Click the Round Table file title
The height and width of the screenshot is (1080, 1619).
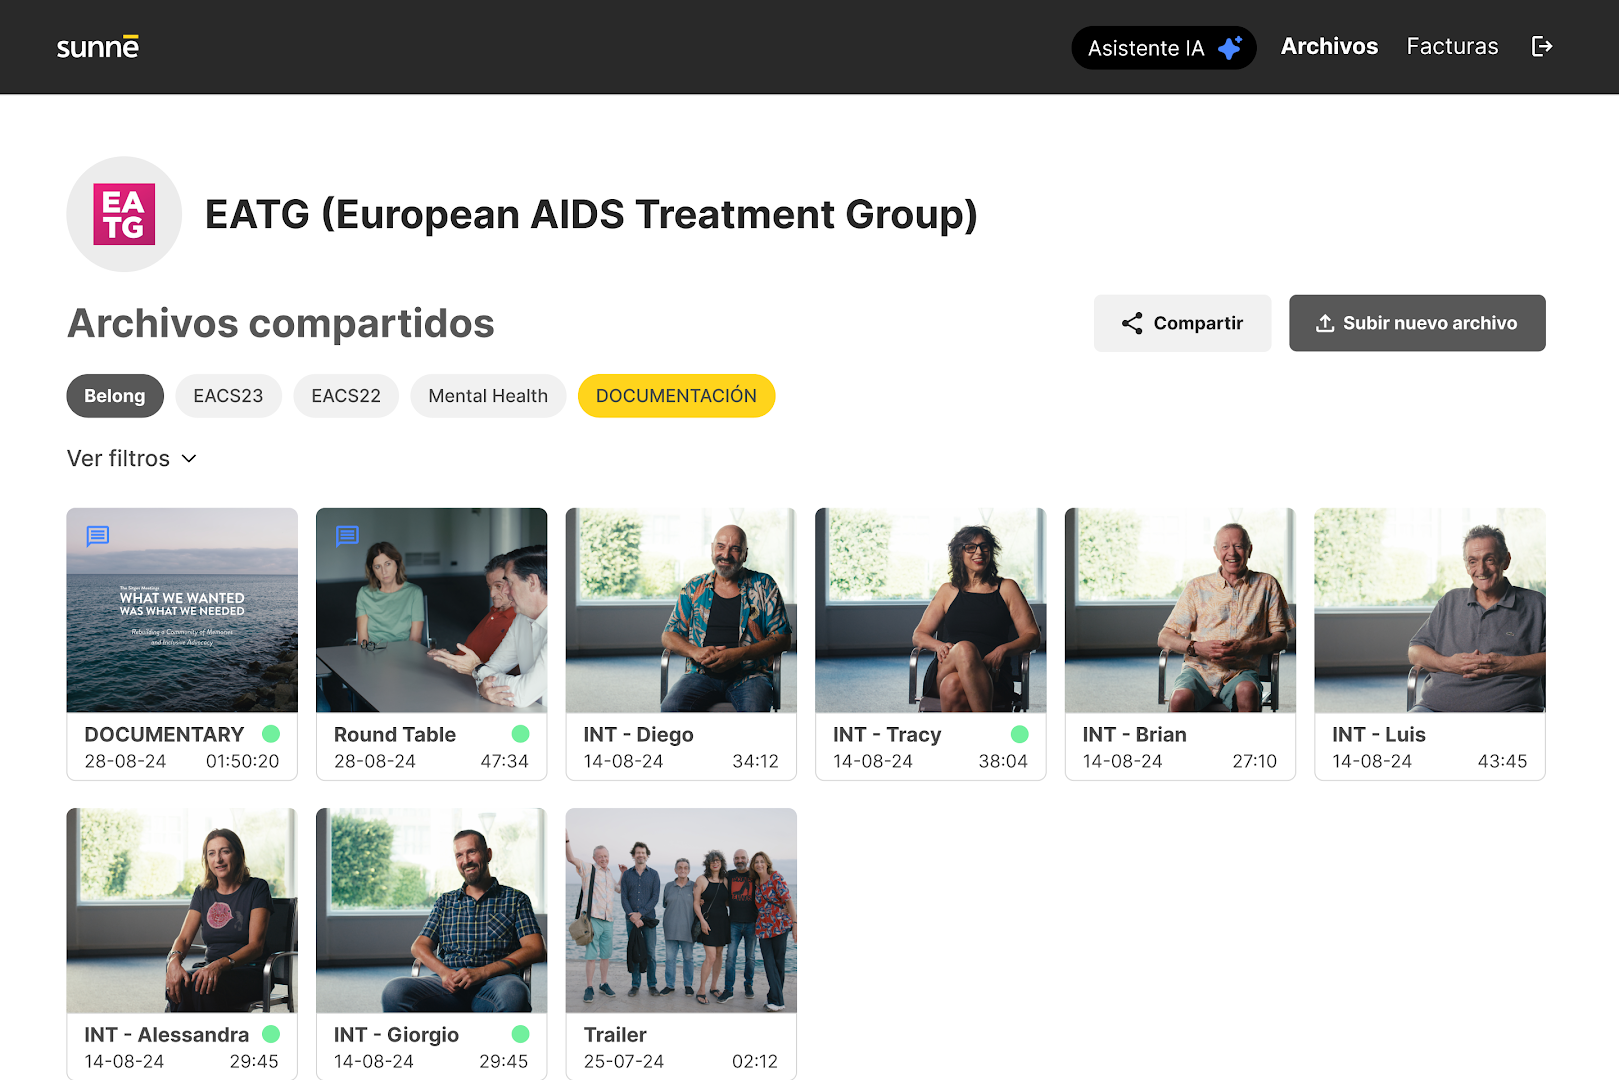pos(395,735)
